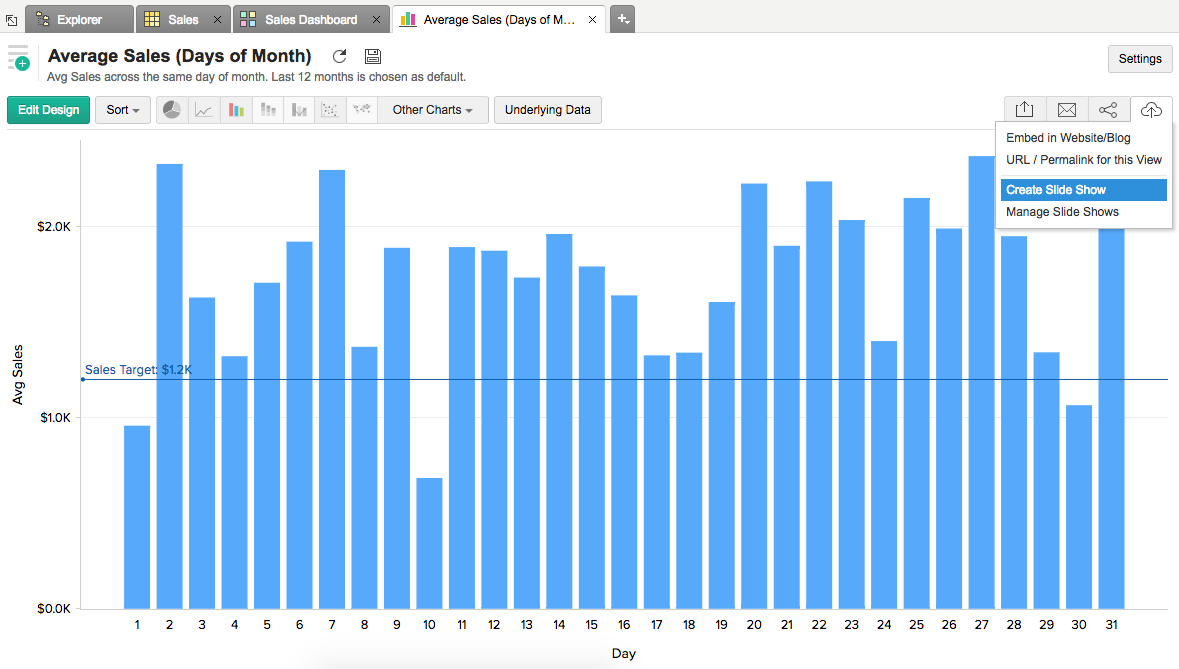Switch to the Sales Dashboard tab
Viewport: 1179px width, 669px height.
310,19
